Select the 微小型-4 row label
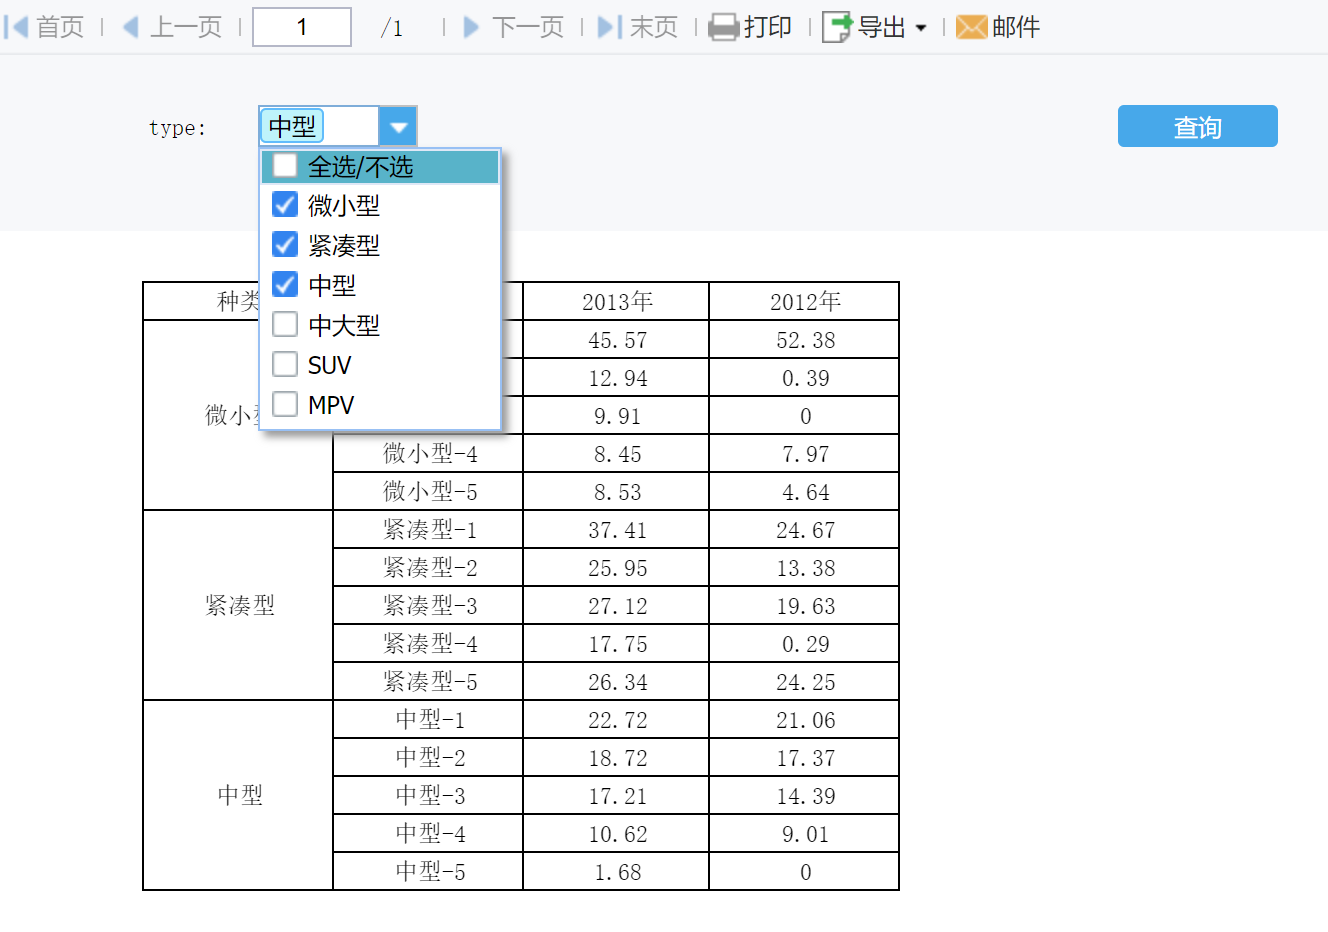This screenshot has width=1328, height=932. [428, 453]
